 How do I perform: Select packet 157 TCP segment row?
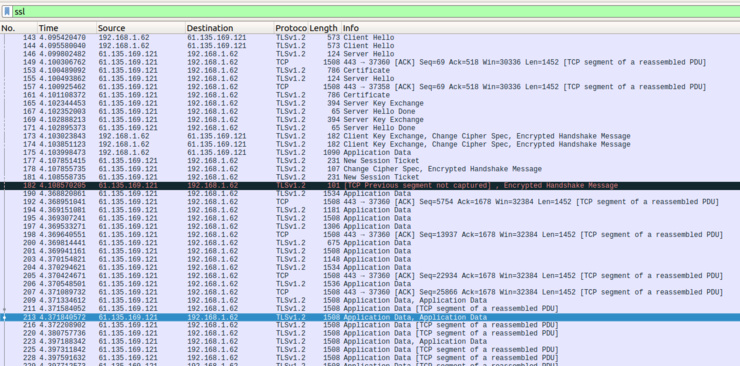pyautogui.click(x=370, y=87)
